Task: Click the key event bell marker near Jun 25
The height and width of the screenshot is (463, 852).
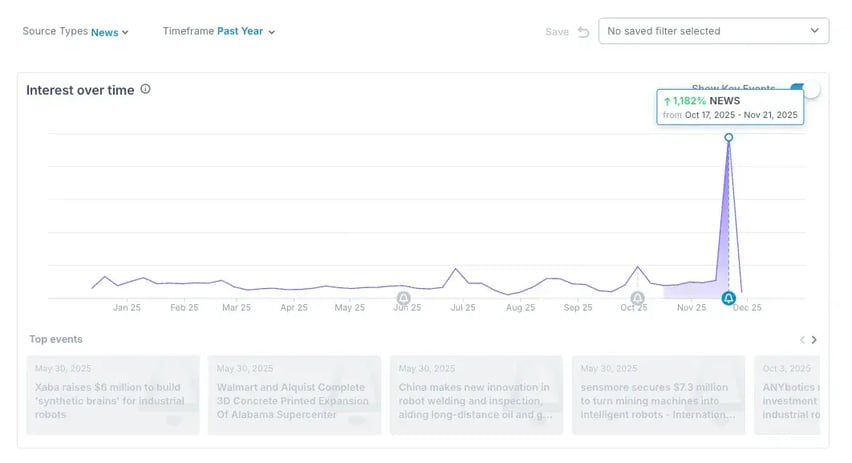Action: click(x=403, y=298)
